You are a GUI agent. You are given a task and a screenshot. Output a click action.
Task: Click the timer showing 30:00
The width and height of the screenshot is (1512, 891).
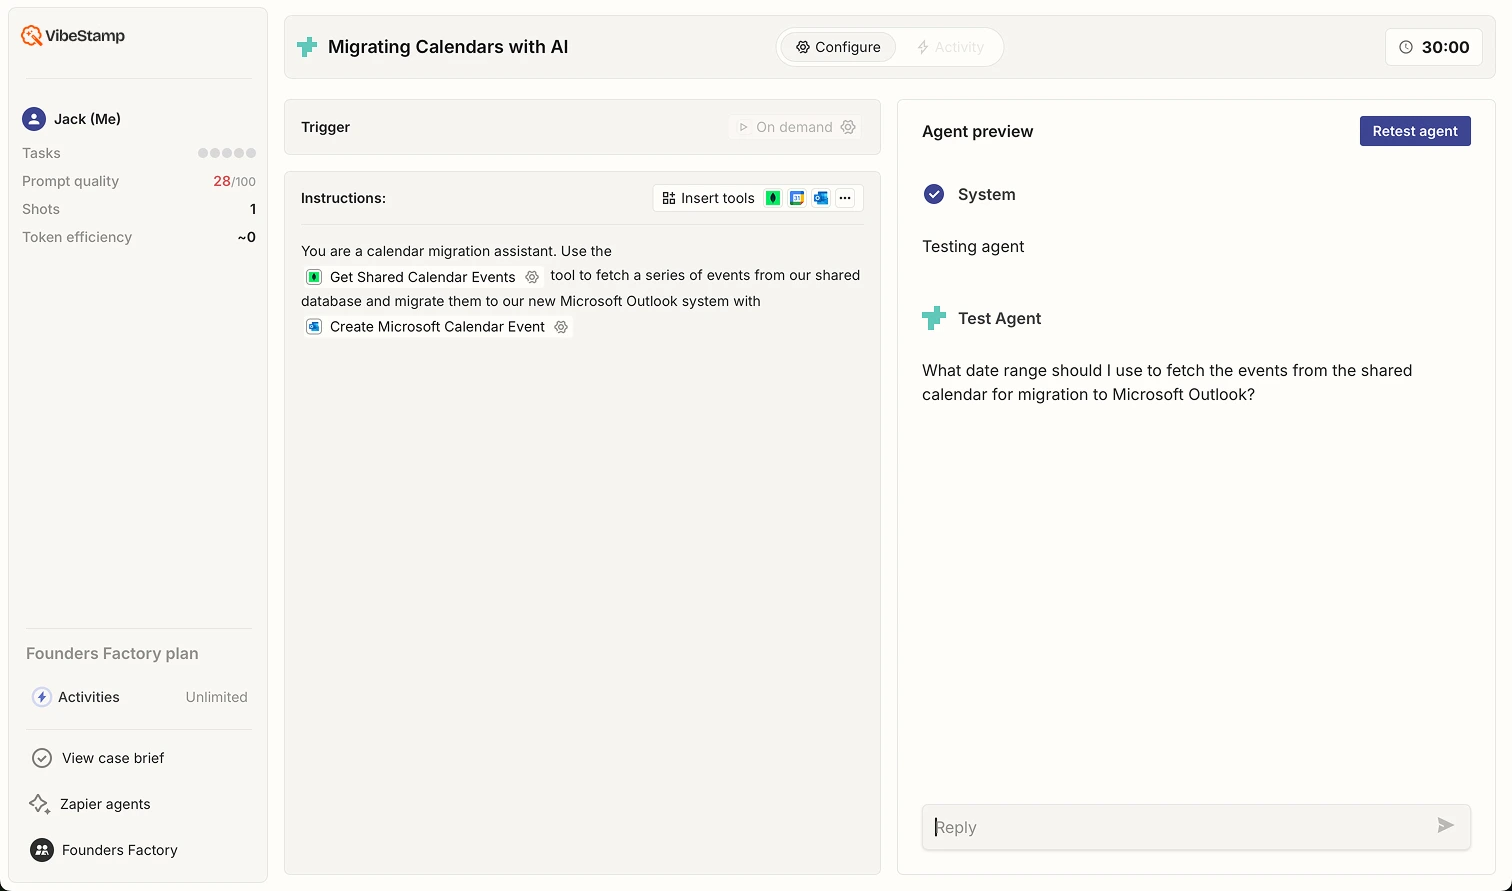1434,47
